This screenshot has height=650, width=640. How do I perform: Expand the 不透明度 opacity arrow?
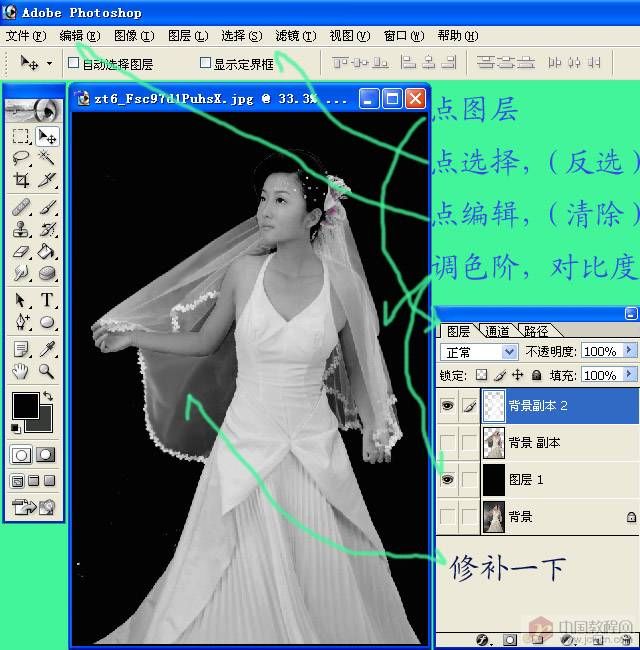click(x=629, y=352)
